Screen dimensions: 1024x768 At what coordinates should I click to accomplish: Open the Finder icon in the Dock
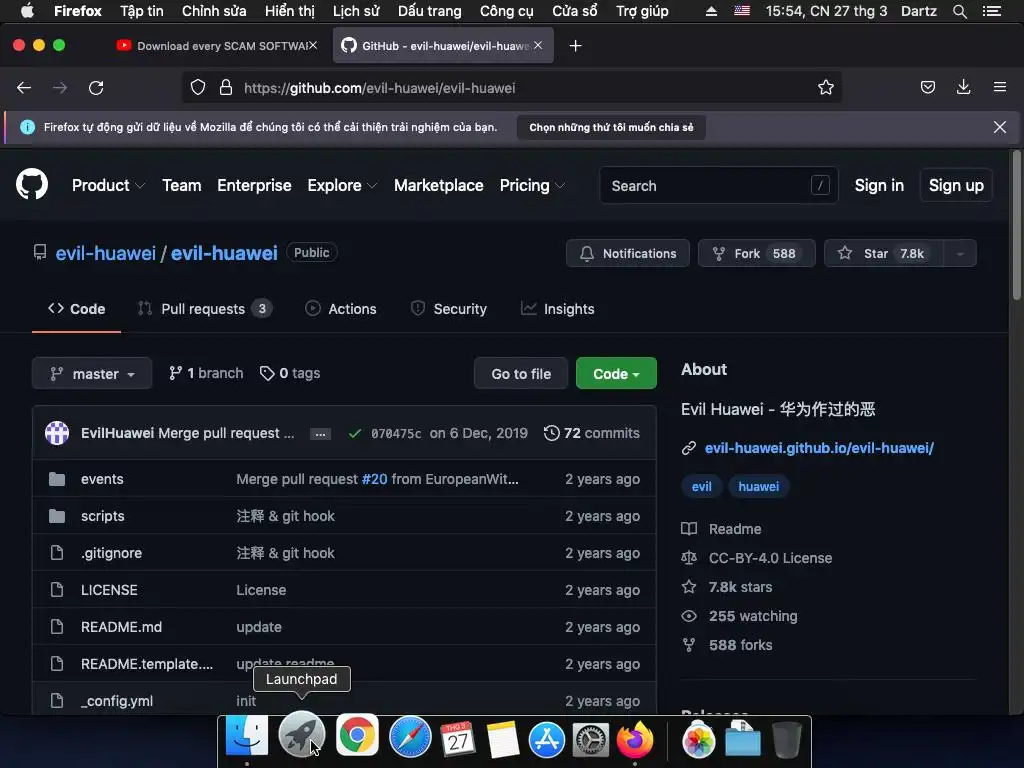pos(247,737)
